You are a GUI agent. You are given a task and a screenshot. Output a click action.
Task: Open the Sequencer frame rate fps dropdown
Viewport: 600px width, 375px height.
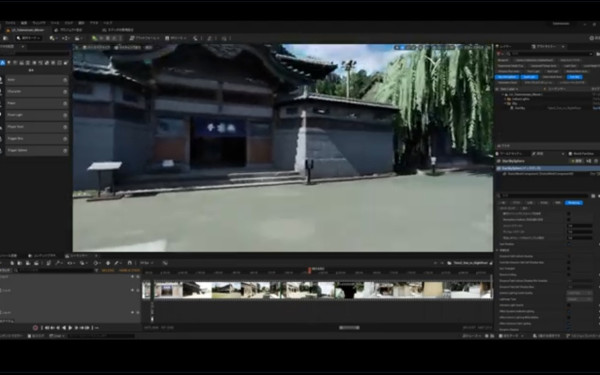tap(147, 263)
